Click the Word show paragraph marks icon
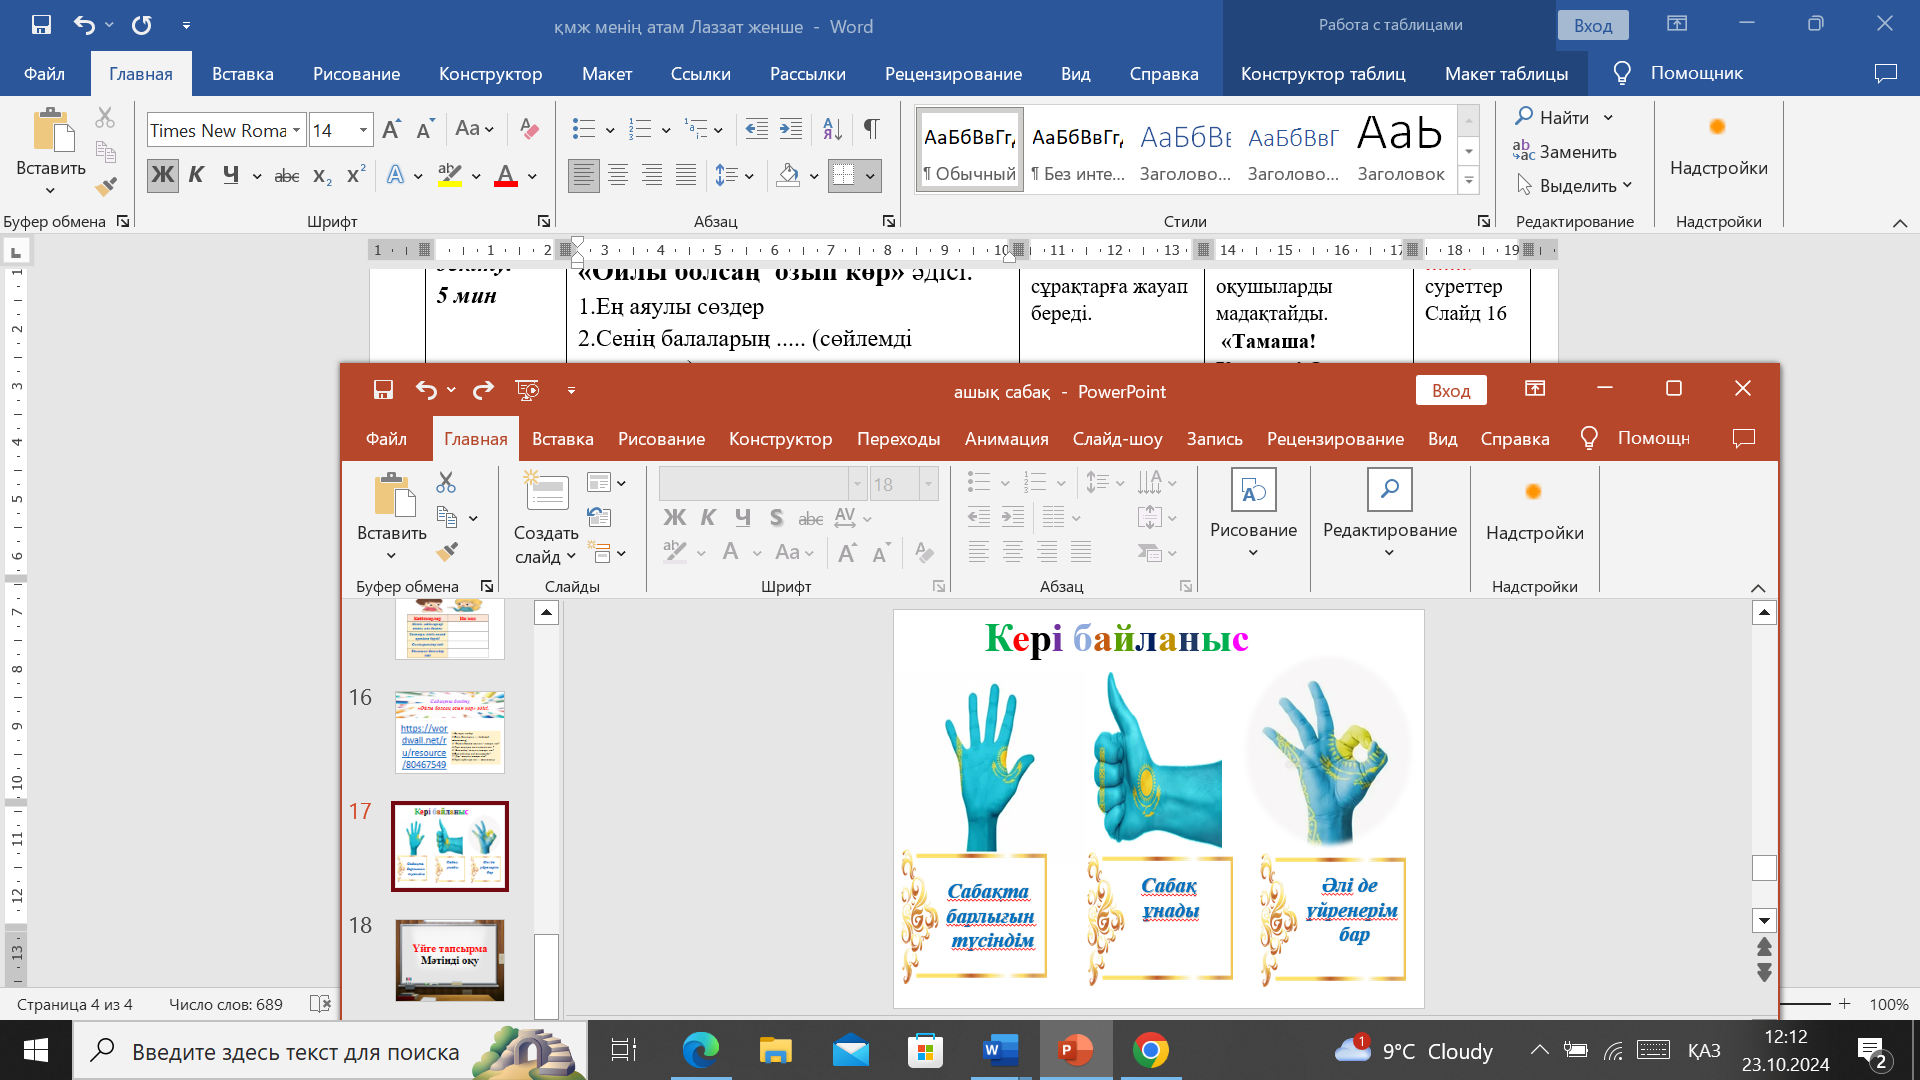This screenshot has height=1080, width=1920. [x=871, y=129]
